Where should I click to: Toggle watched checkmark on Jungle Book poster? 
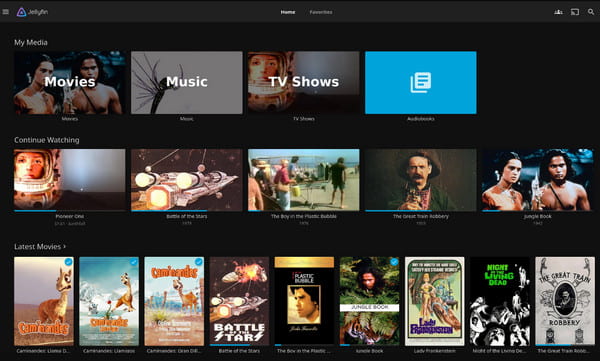coord(394,262)
